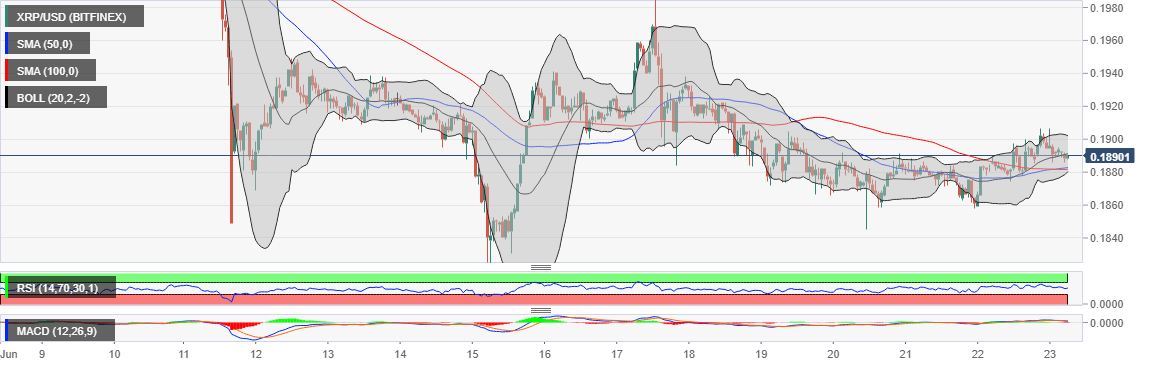
Task: Click the Jun date label on time axis
Action: (10, 354)
